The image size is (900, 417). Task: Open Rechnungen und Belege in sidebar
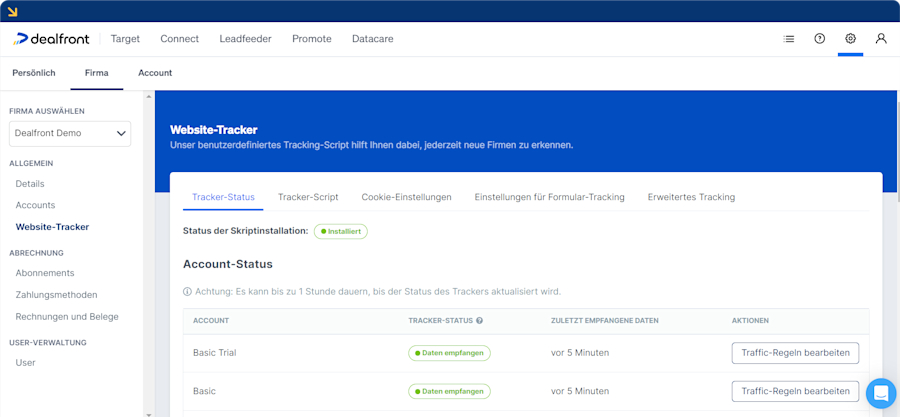coord(67,317)
